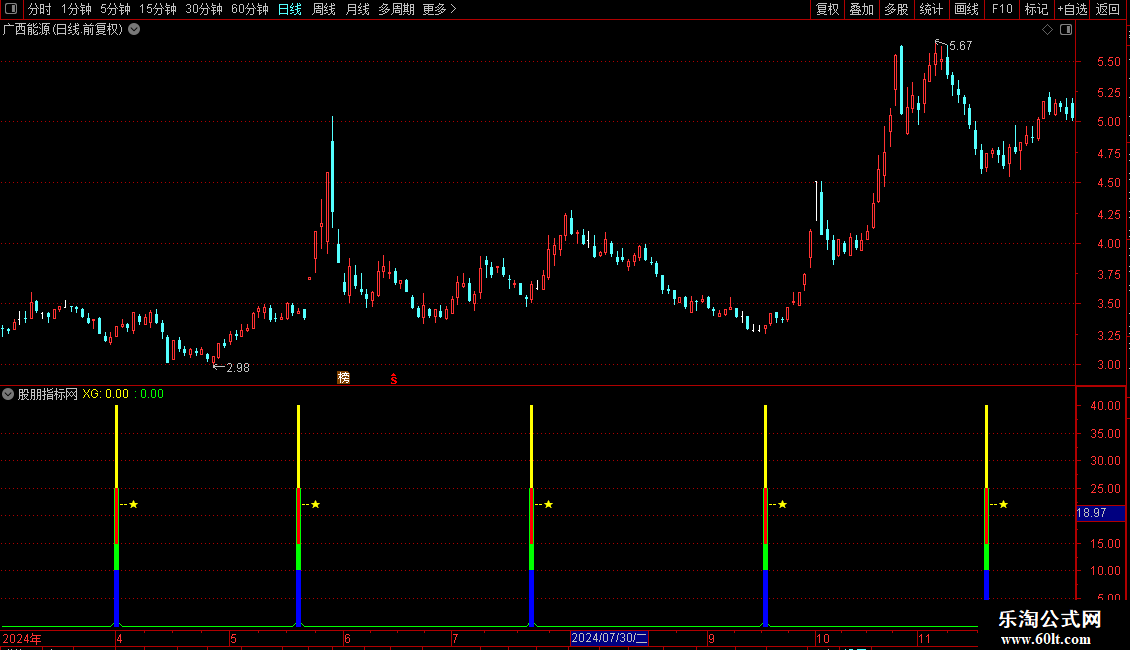
Task: Click the star signal in mid-July
Action: click(548, 504)
